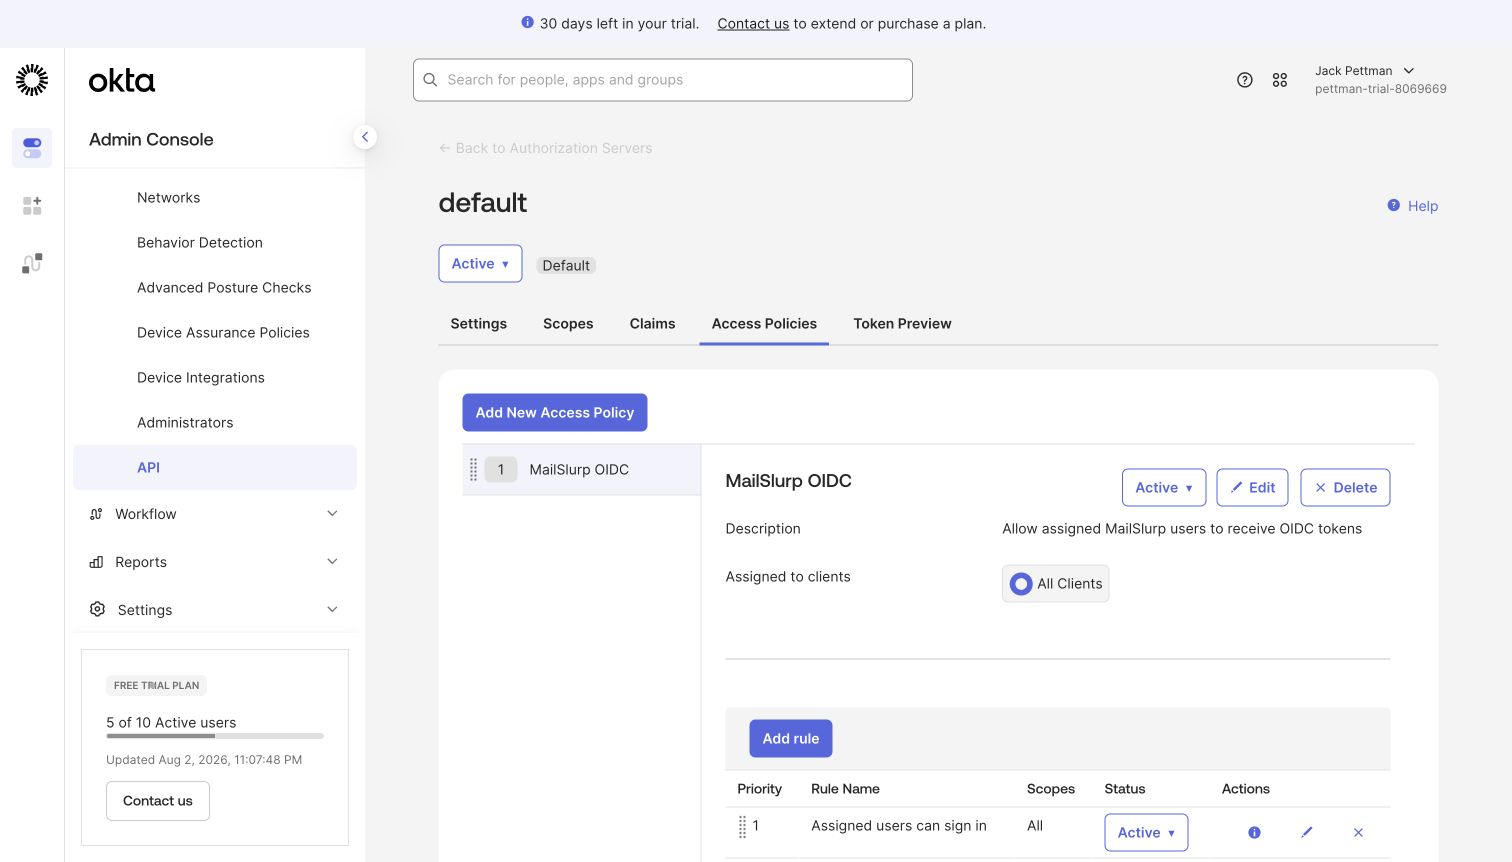
Task: Edit the Assigned users can sign in rule with the pencil
Action: pos(1307,832)
